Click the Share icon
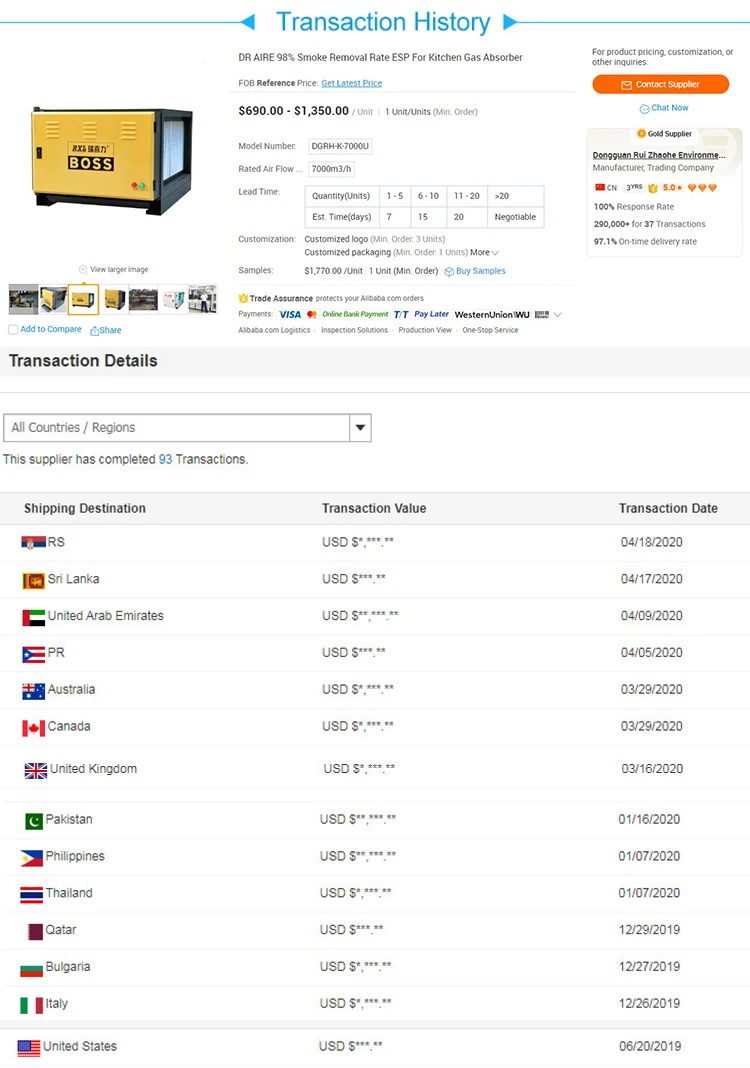Image resolution: width=750 pixels, height=1068 pixels. 95,330
